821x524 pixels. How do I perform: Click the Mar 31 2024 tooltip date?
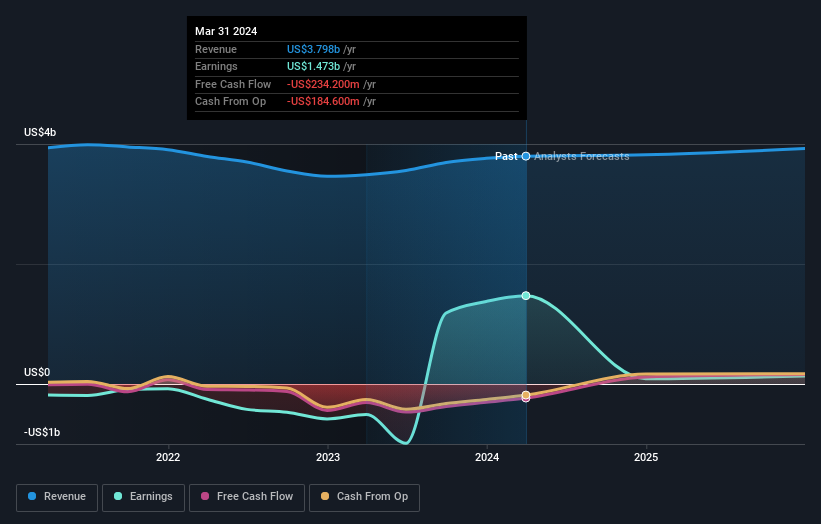226,31
